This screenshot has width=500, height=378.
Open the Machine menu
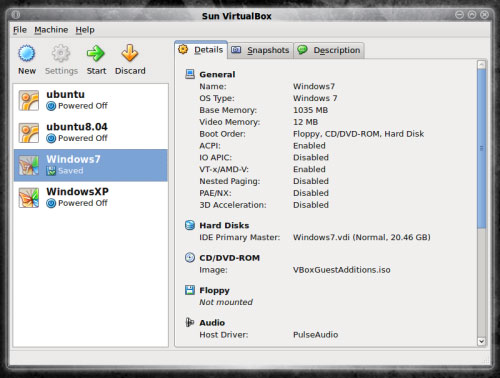(x=51, y=30)
